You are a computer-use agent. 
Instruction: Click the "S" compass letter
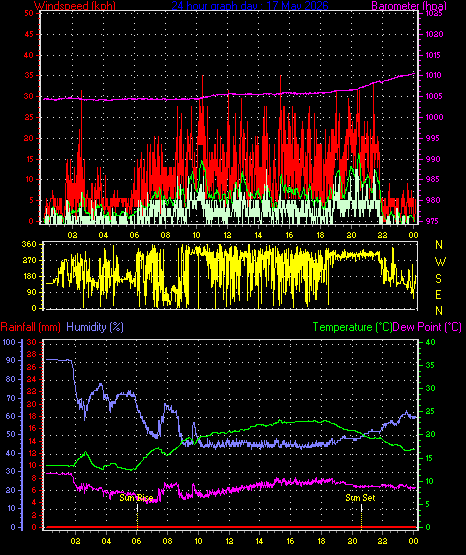point(438,279)
